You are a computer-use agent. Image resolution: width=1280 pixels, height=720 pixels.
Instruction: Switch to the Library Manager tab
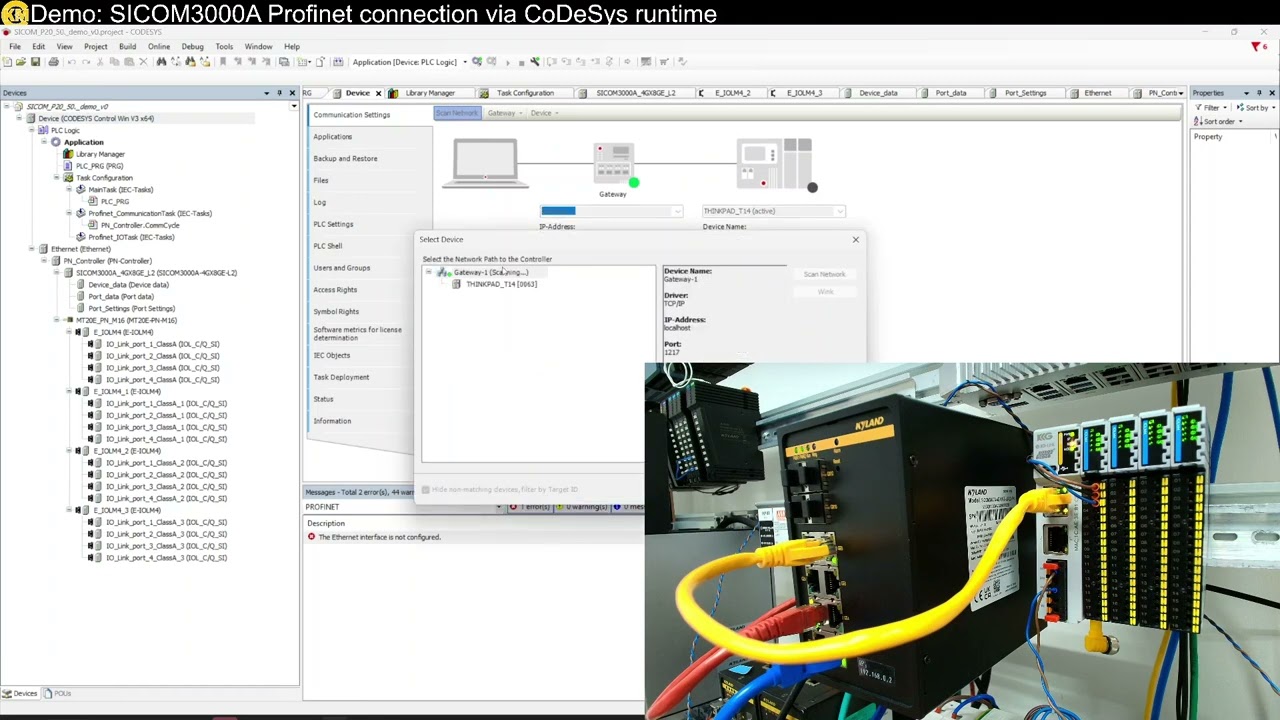[430, 93]
